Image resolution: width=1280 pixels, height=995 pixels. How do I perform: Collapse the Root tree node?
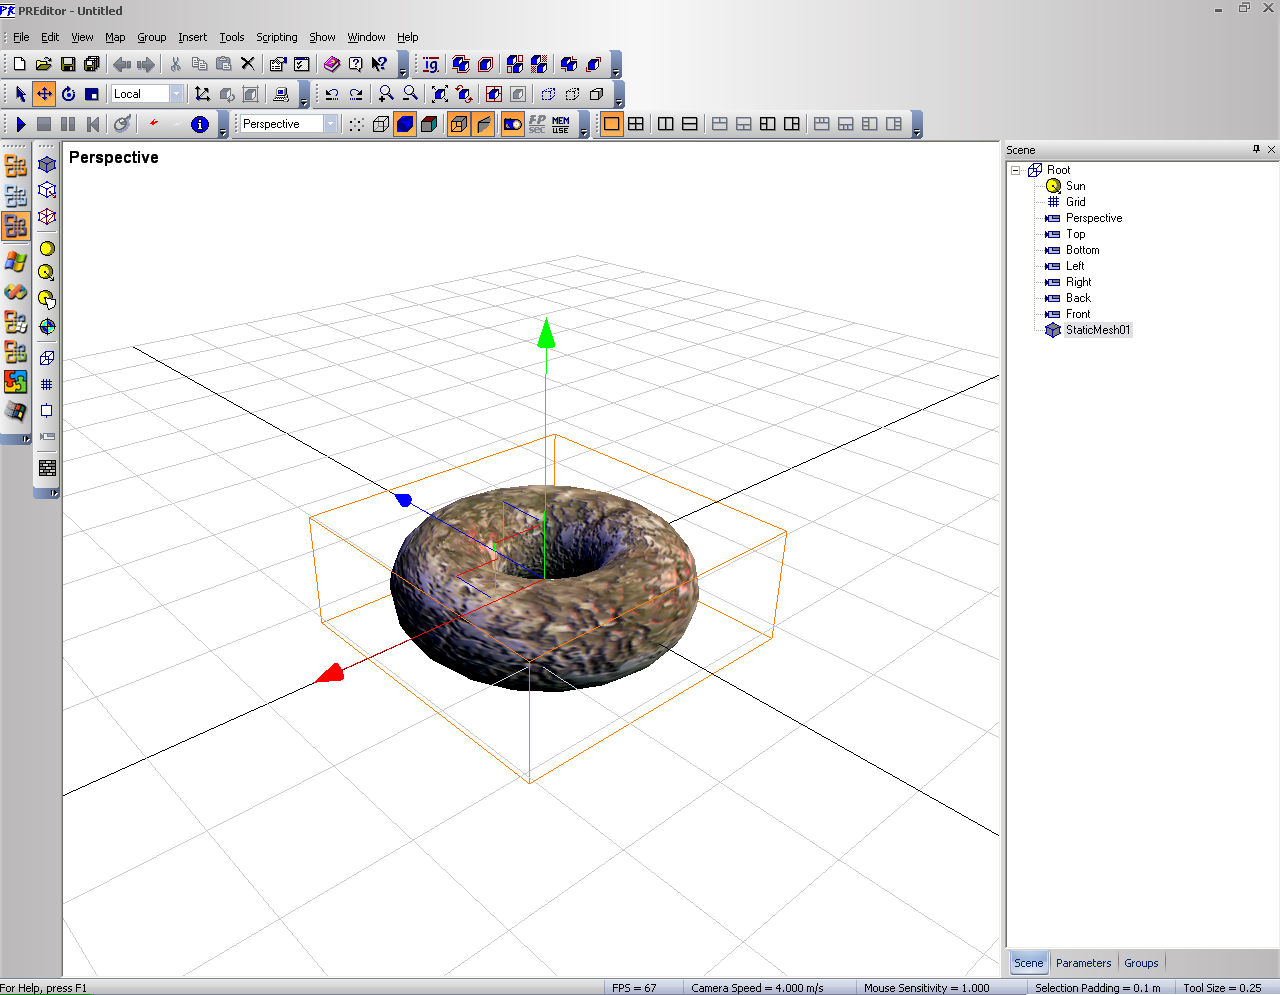click(x=1016, y=170)
